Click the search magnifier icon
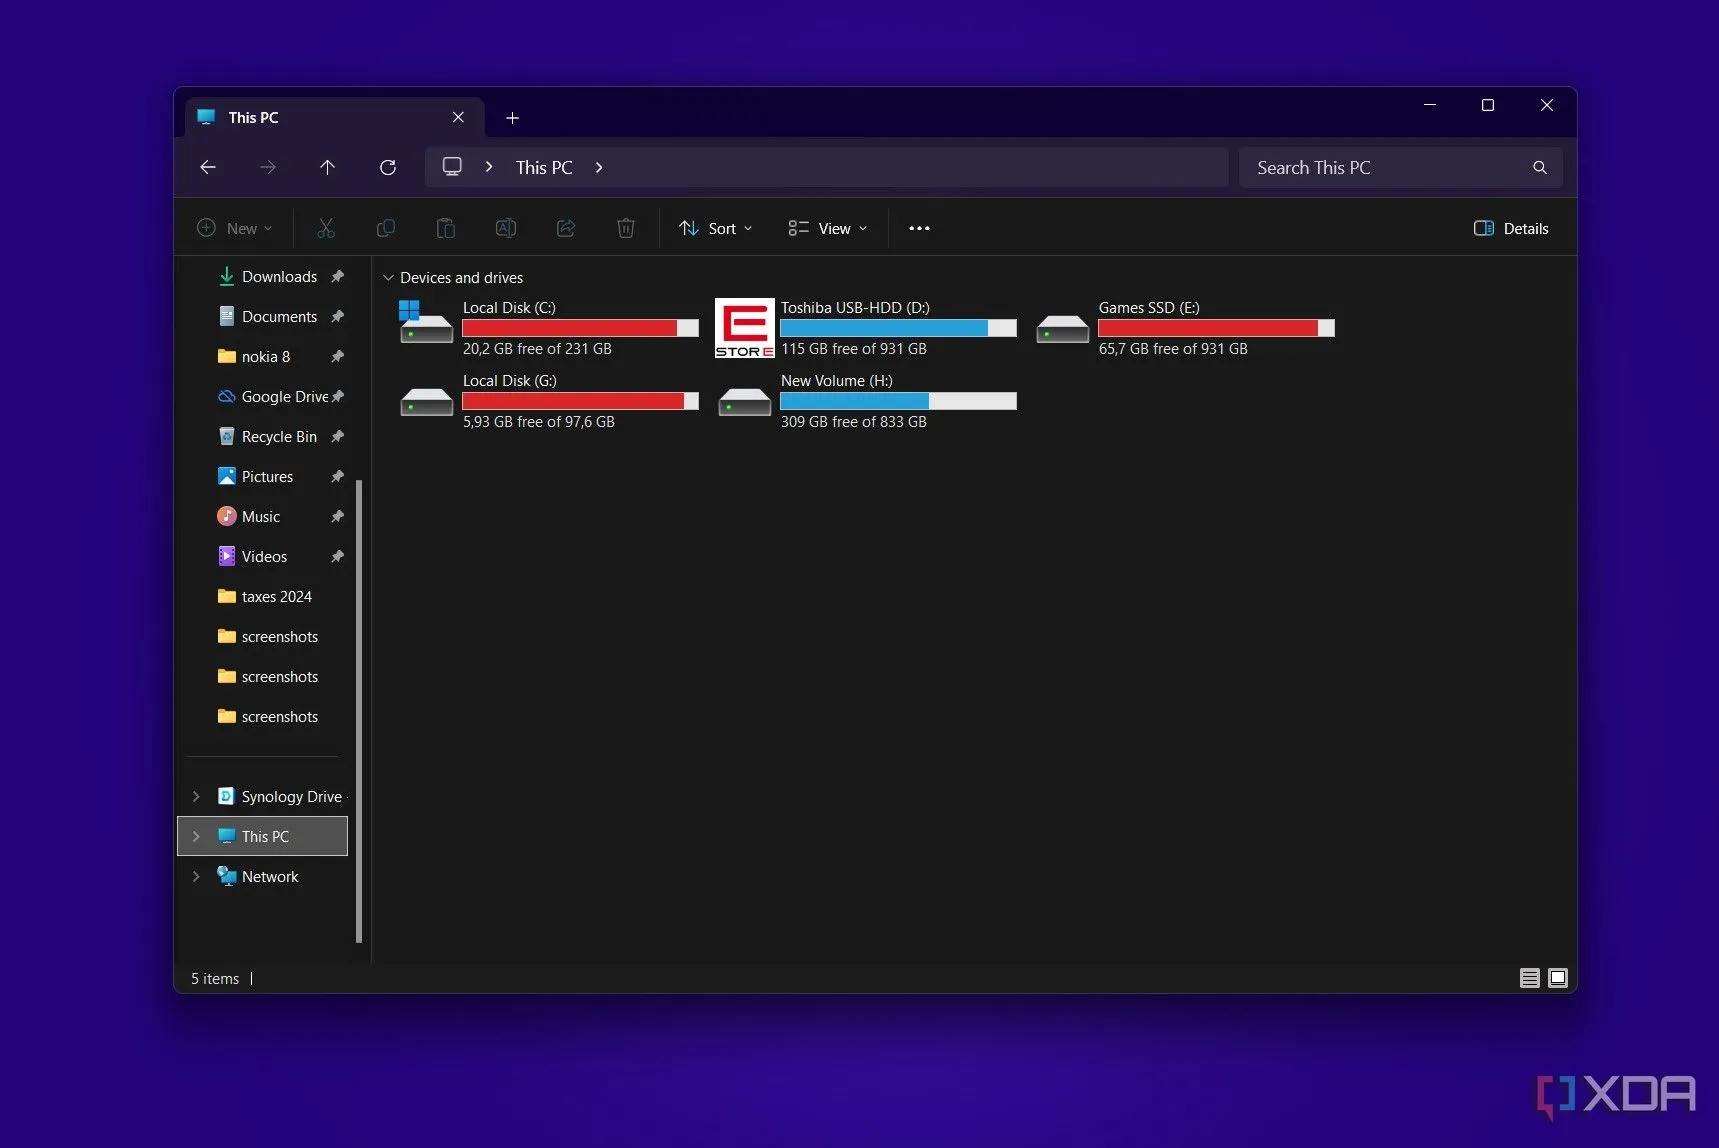1719x1148 pixels. tap(1540, 167)
